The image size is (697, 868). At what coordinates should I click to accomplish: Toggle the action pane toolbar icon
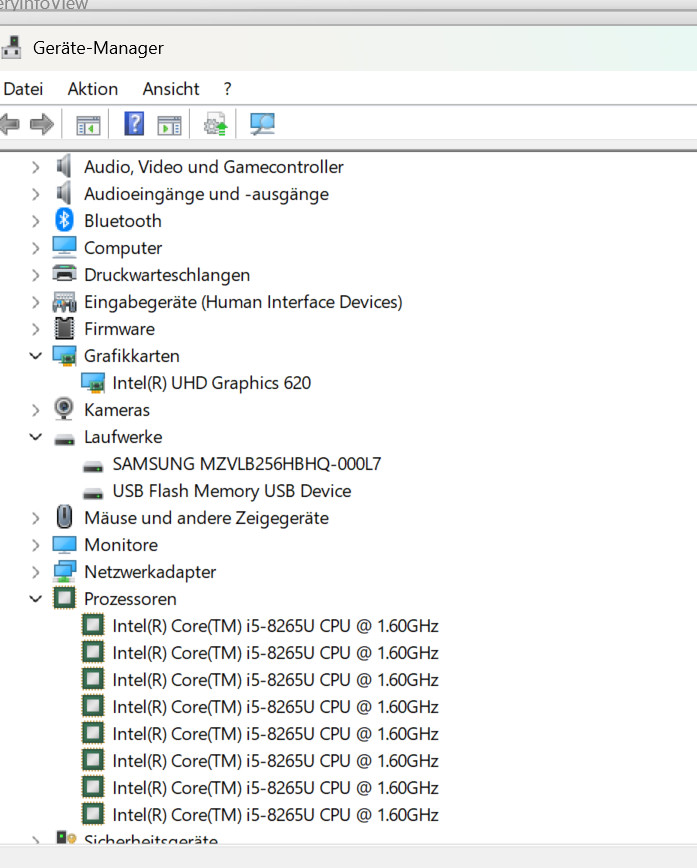coord(169,125)
